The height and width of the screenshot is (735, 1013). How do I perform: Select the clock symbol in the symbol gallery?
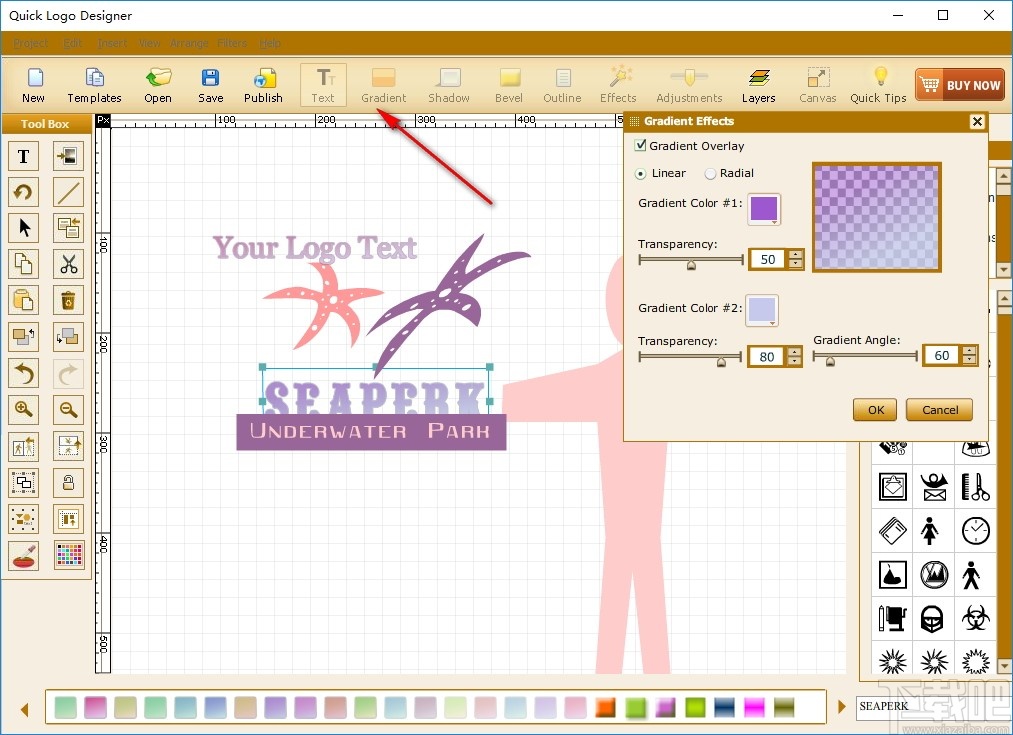[975, 531]
